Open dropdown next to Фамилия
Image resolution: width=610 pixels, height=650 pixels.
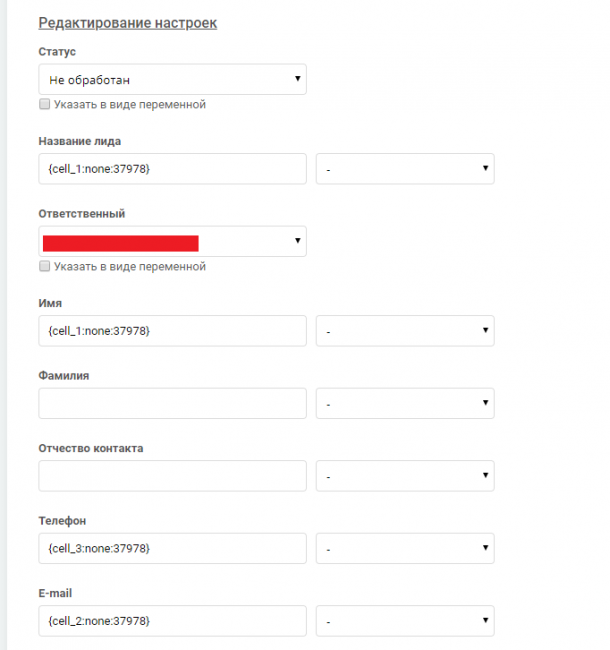[405, 404]
